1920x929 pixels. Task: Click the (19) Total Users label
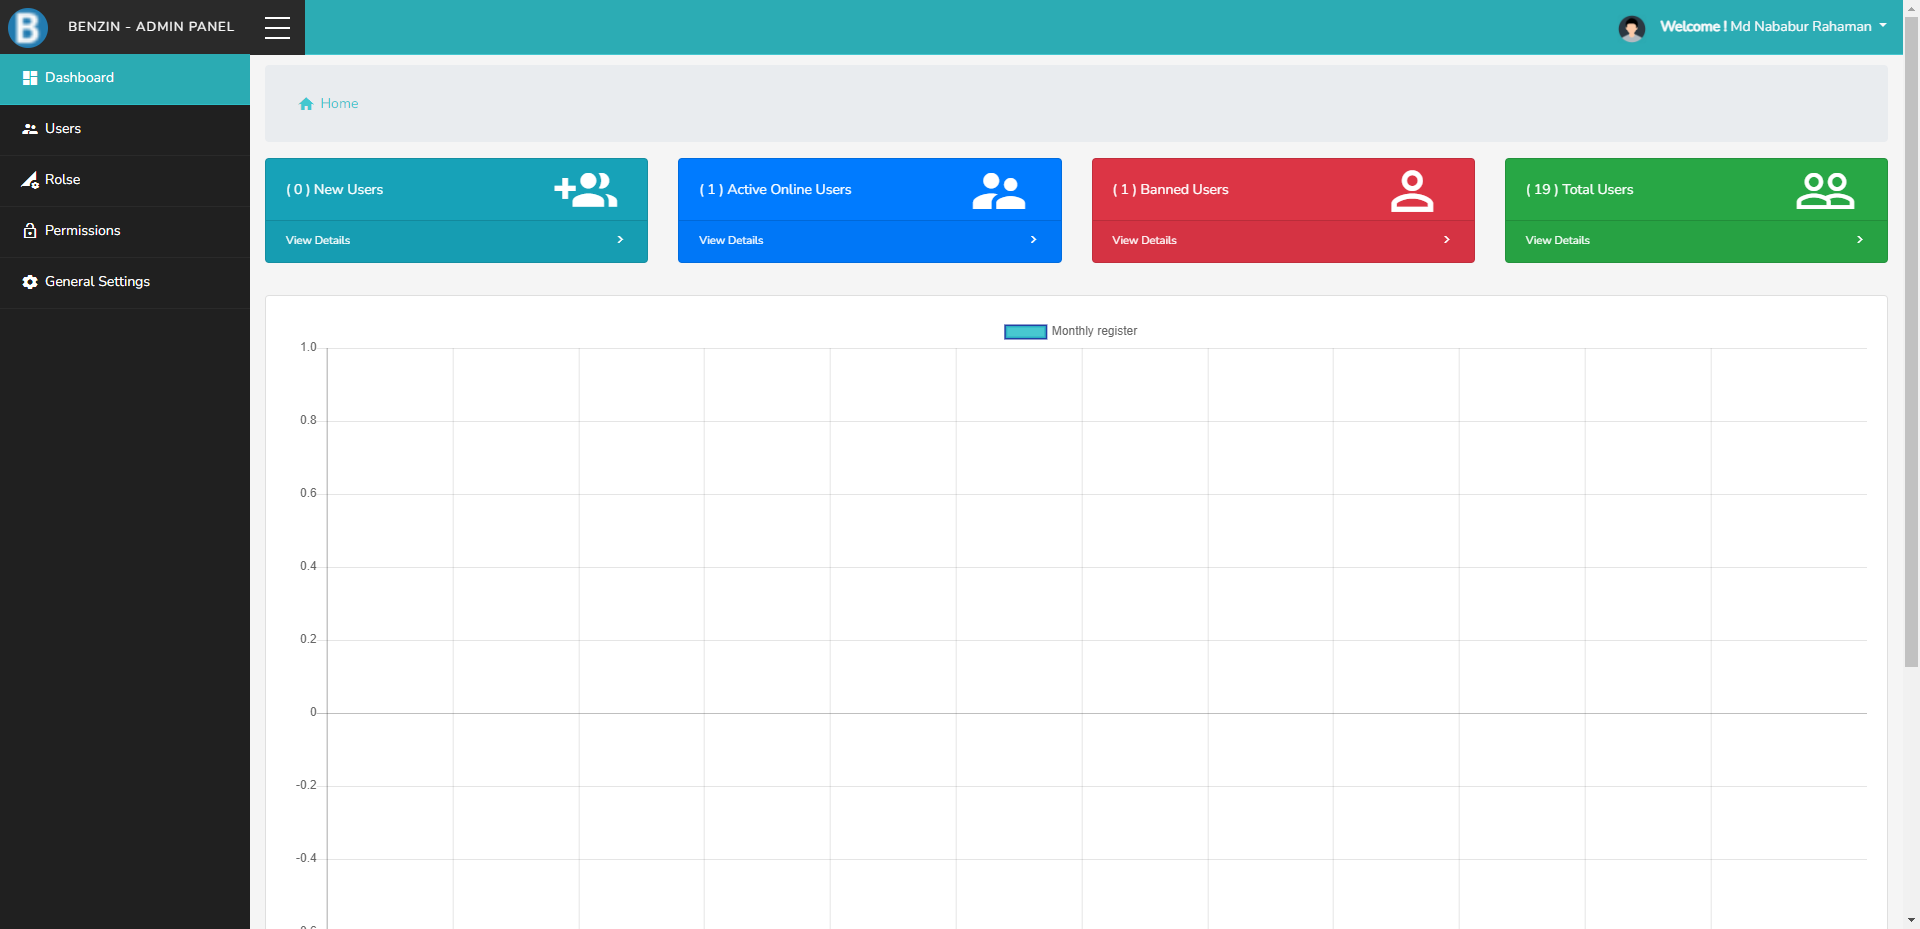click(x=1579, y=189)
